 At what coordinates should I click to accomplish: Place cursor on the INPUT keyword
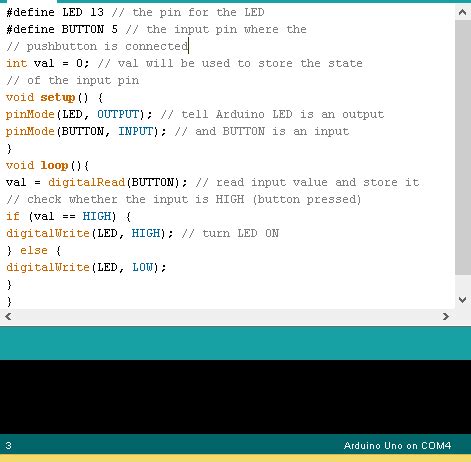[136, 131]
